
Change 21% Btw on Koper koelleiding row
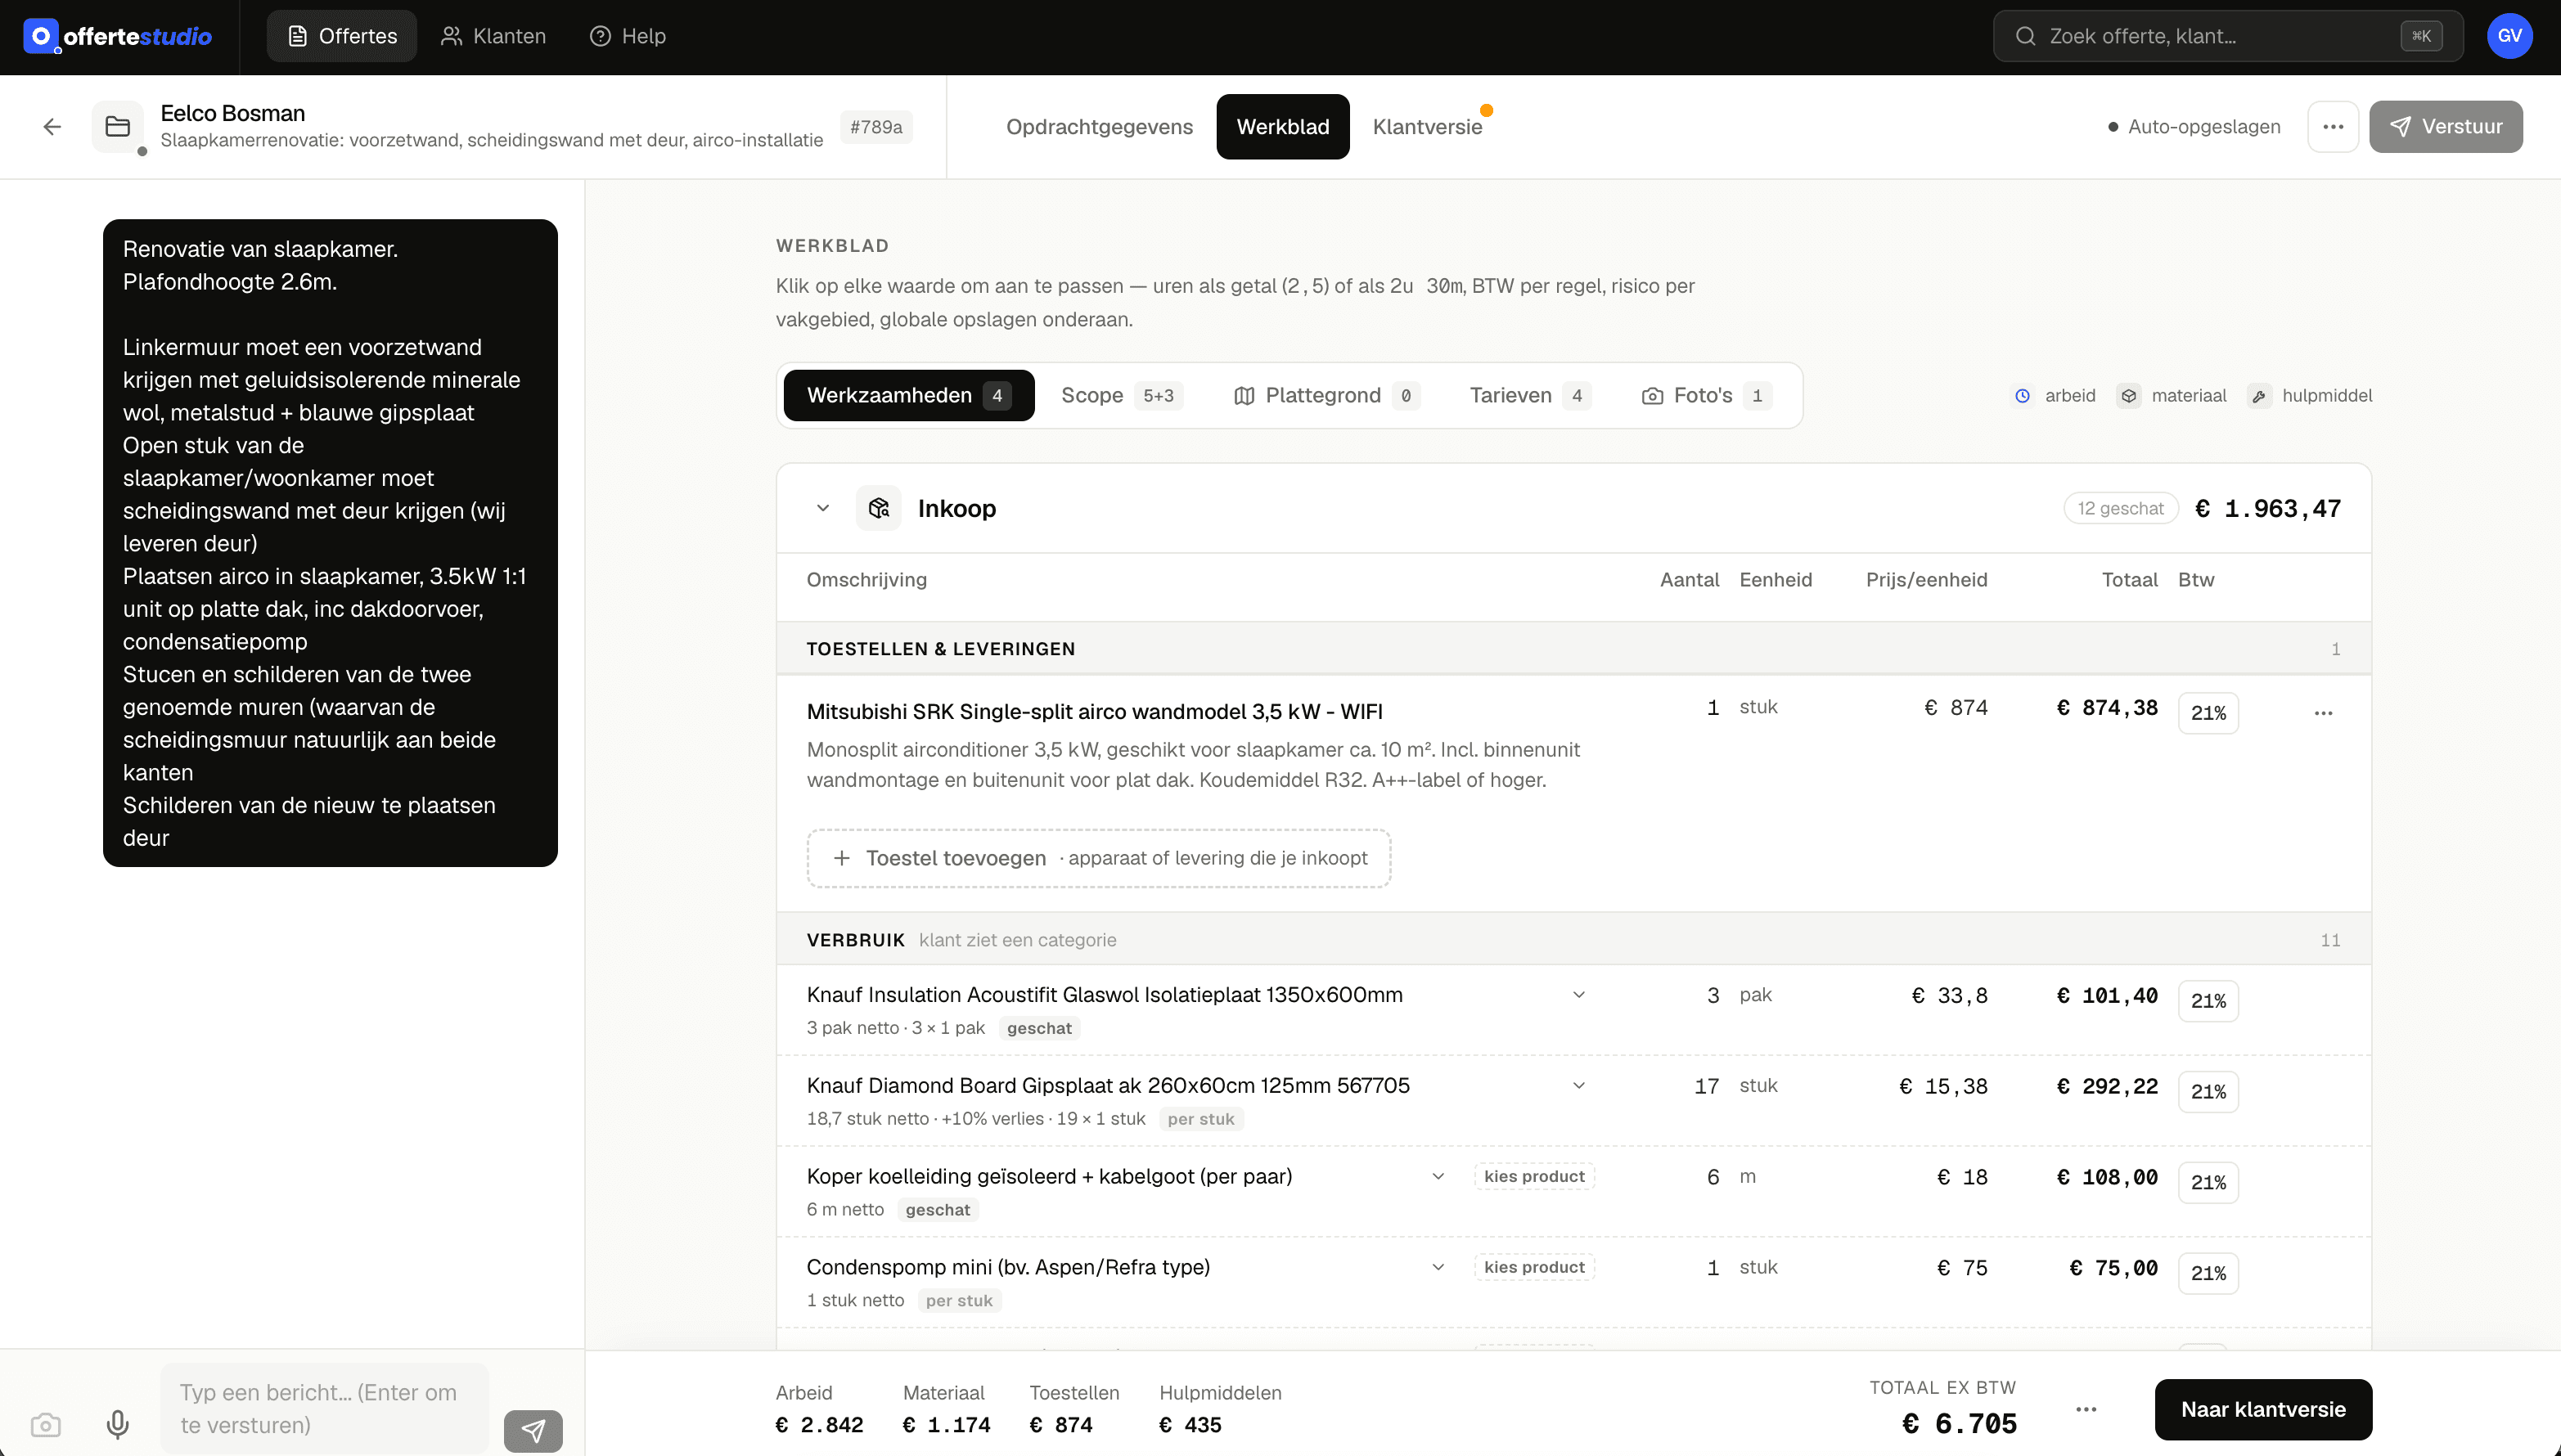tap(2208, 1183)
